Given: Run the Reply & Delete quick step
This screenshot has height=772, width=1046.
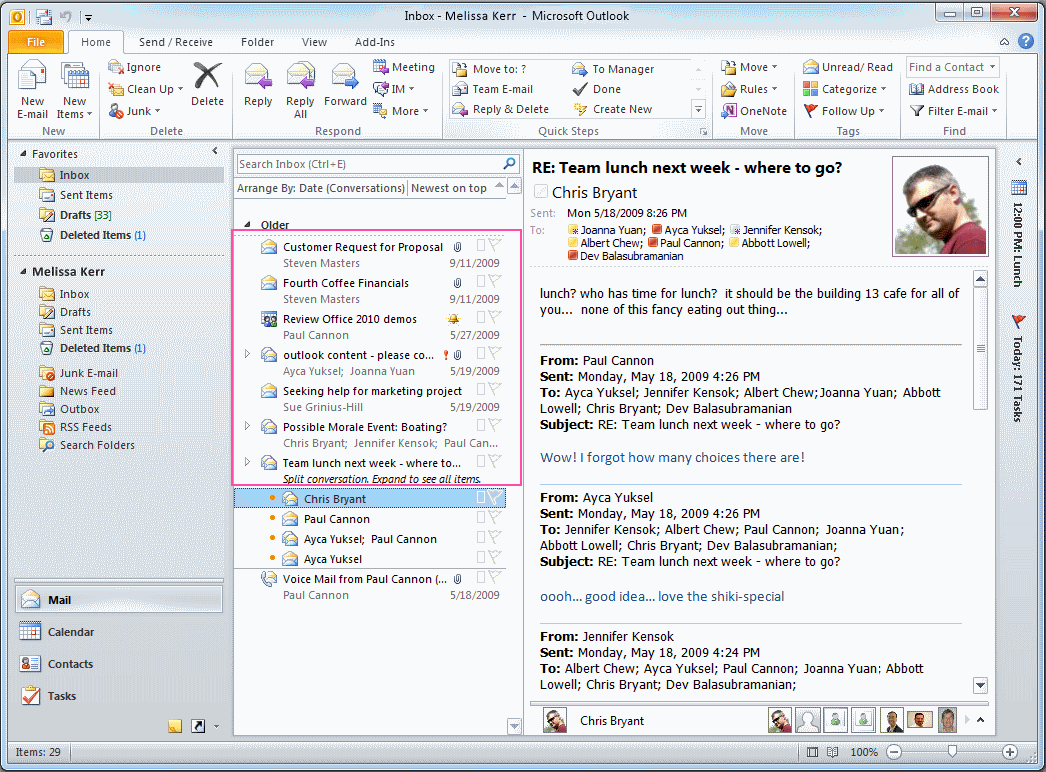Looking at the screenshot, I should (x=500, y=109).
